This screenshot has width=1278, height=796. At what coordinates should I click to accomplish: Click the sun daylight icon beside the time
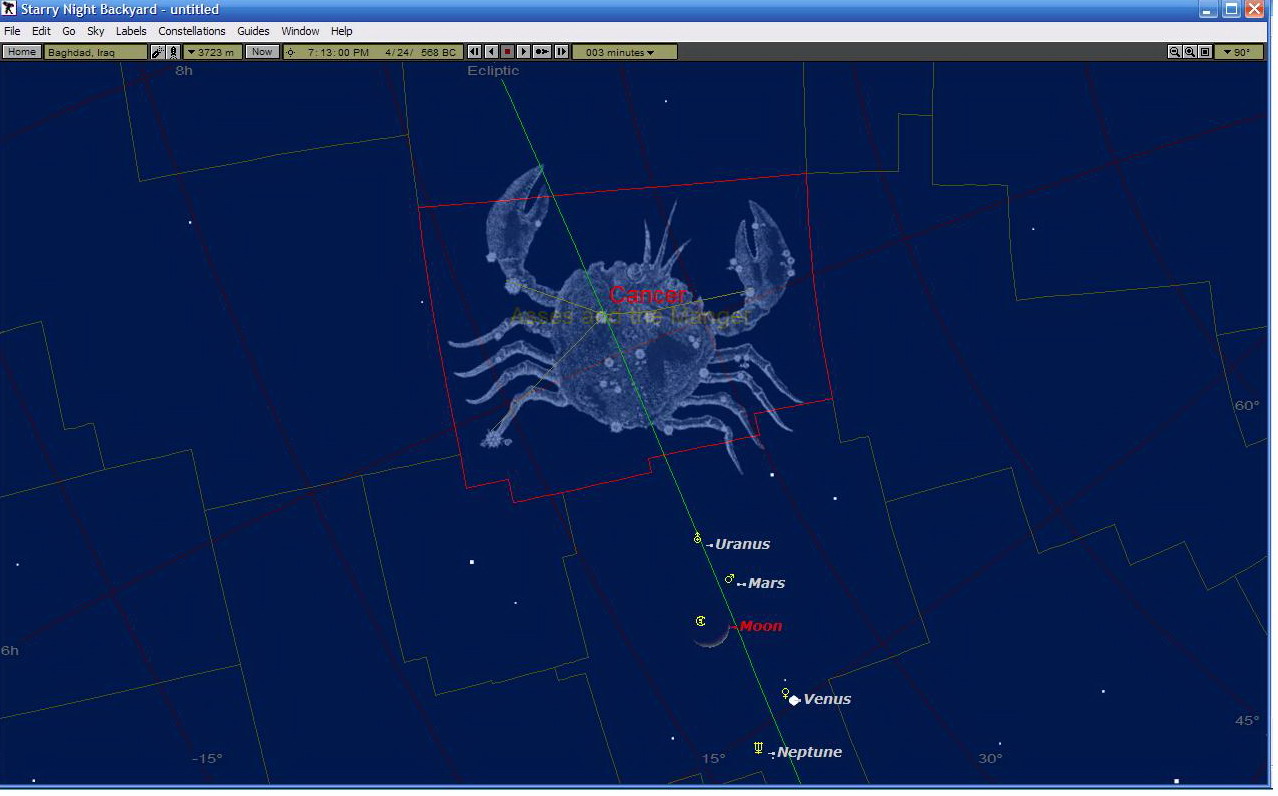291,52
